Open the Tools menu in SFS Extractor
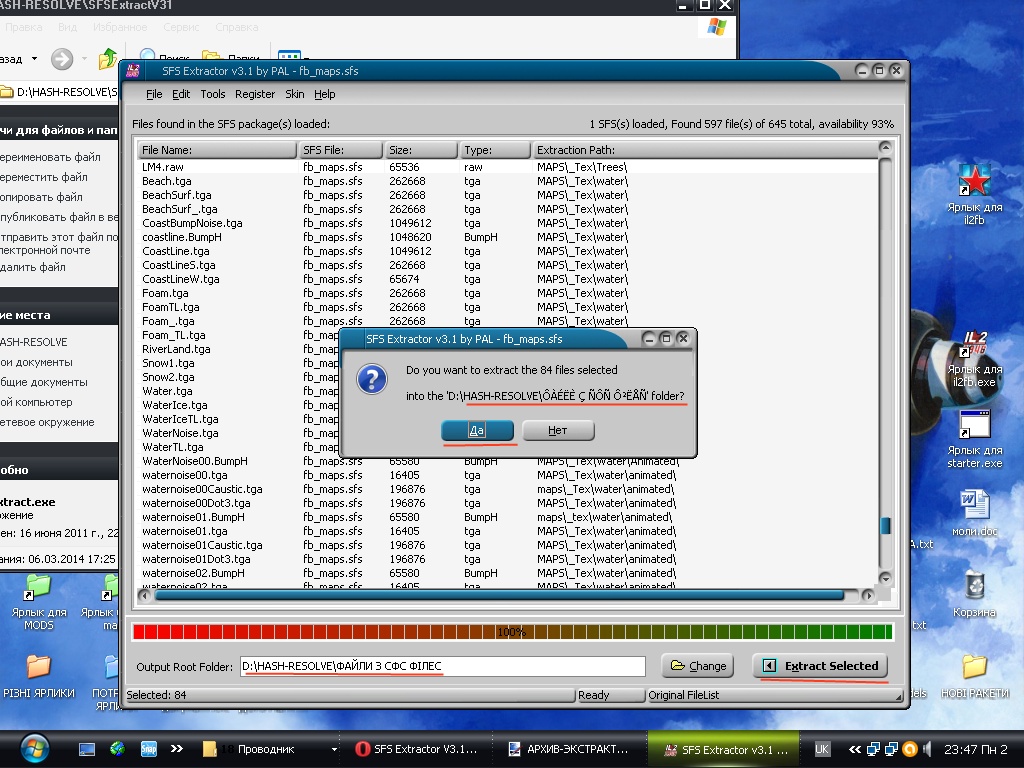 [212, 94]
